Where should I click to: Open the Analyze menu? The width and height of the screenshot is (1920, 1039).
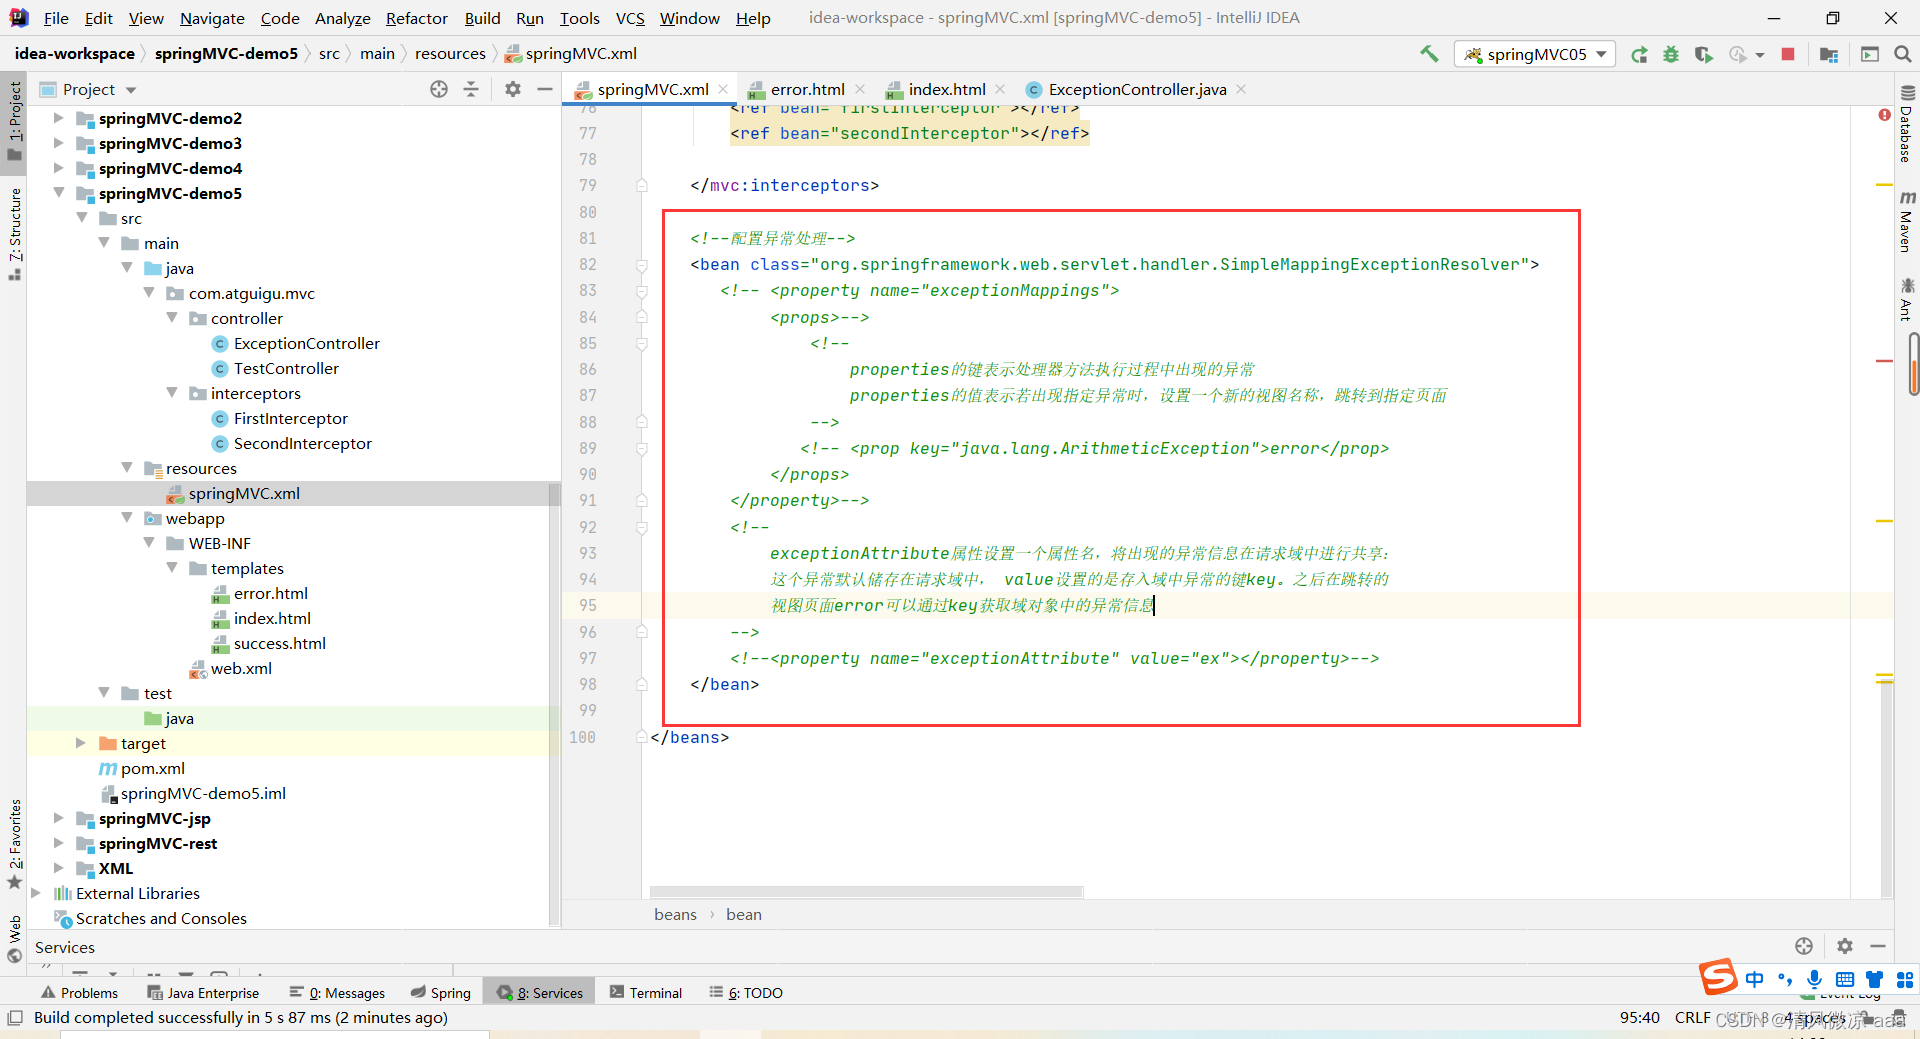click(342, 18)
